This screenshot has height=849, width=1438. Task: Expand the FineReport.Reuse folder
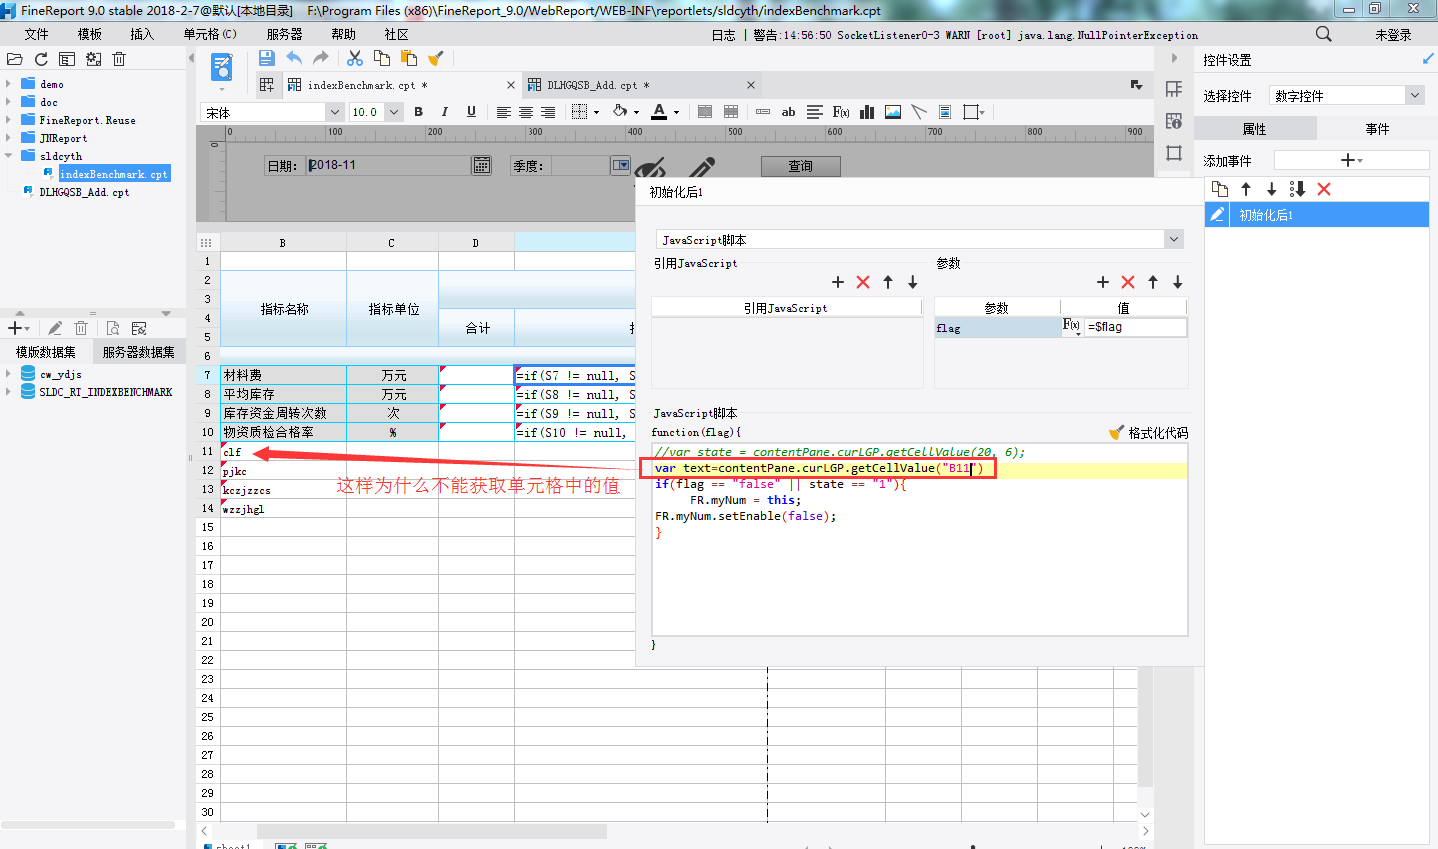(x=9, y=120)
